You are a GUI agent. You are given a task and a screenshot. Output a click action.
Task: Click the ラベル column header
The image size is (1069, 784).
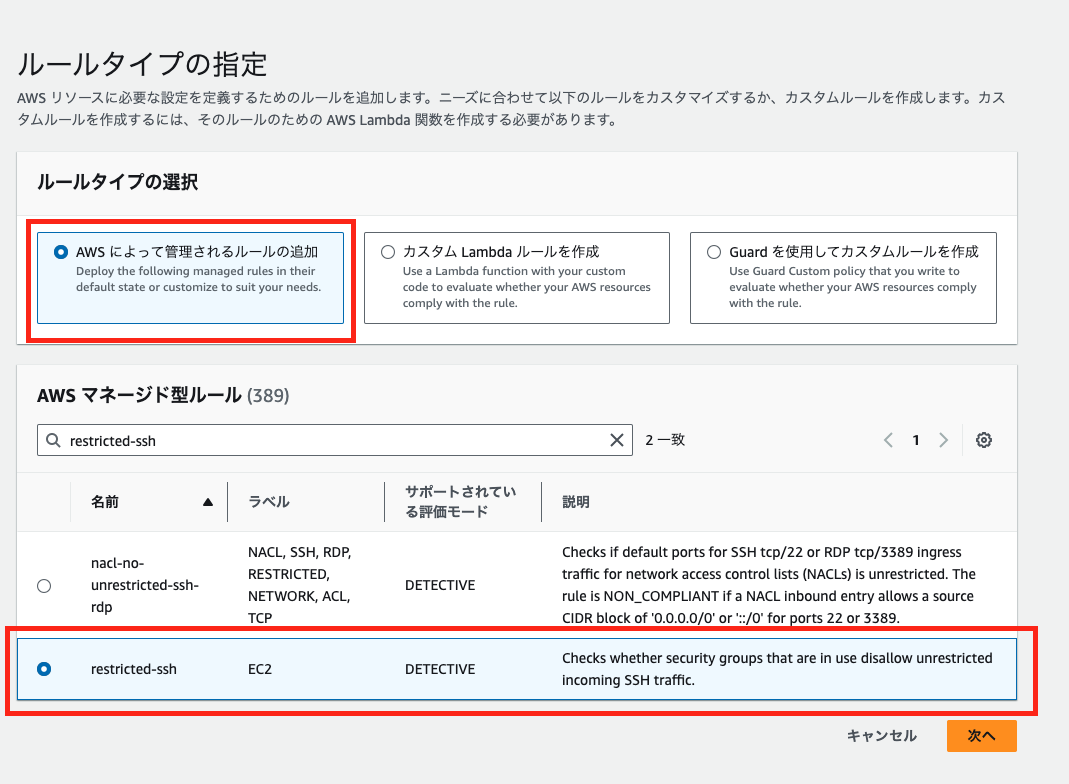point(269,502)
